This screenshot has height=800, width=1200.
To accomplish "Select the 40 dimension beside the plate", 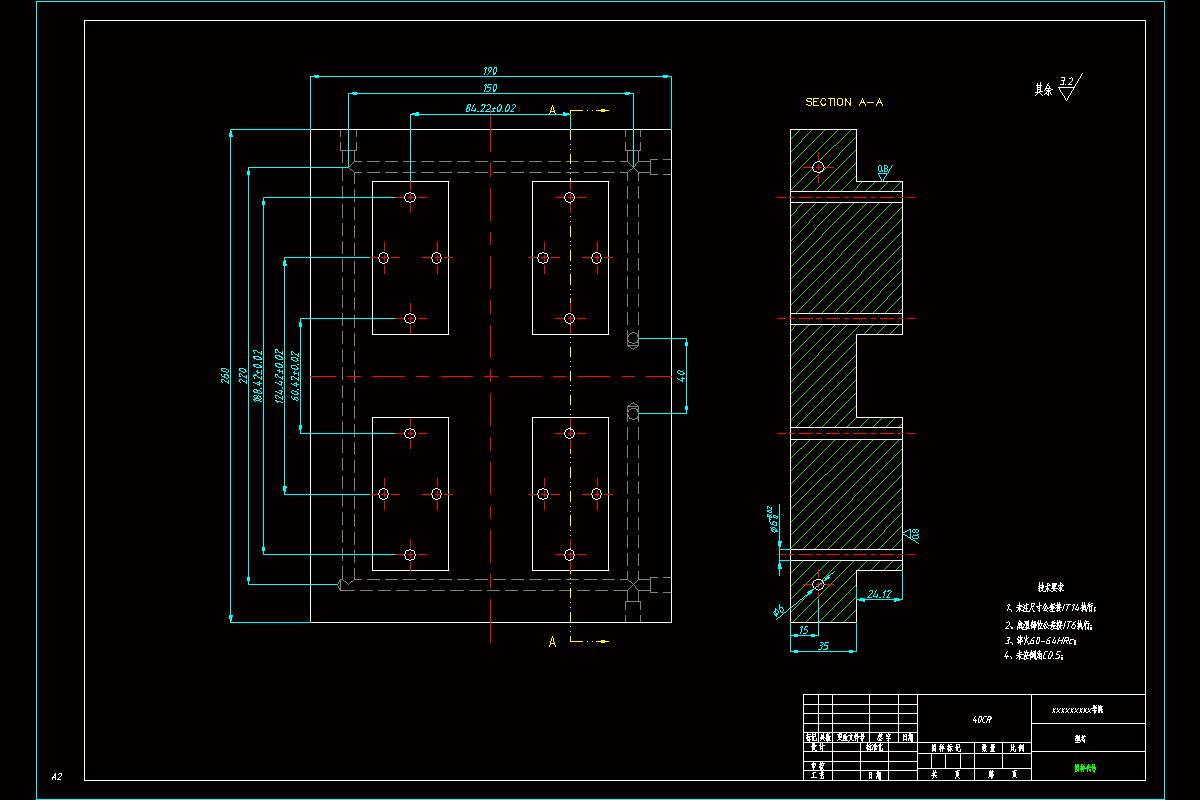I will click(682, 376).
